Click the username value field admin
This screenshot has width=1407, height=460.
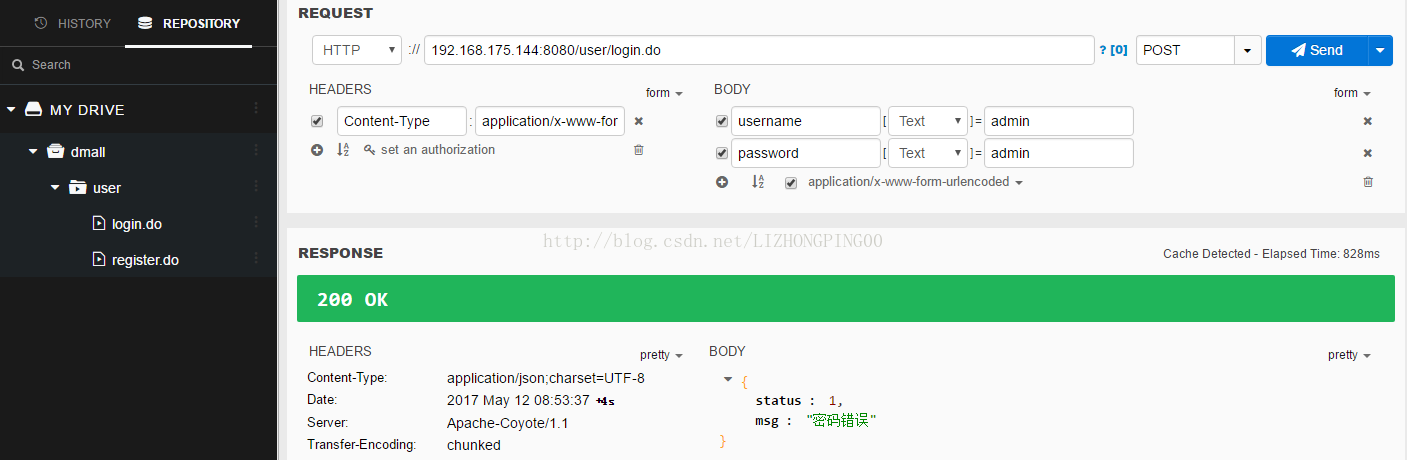[1059, 121]
